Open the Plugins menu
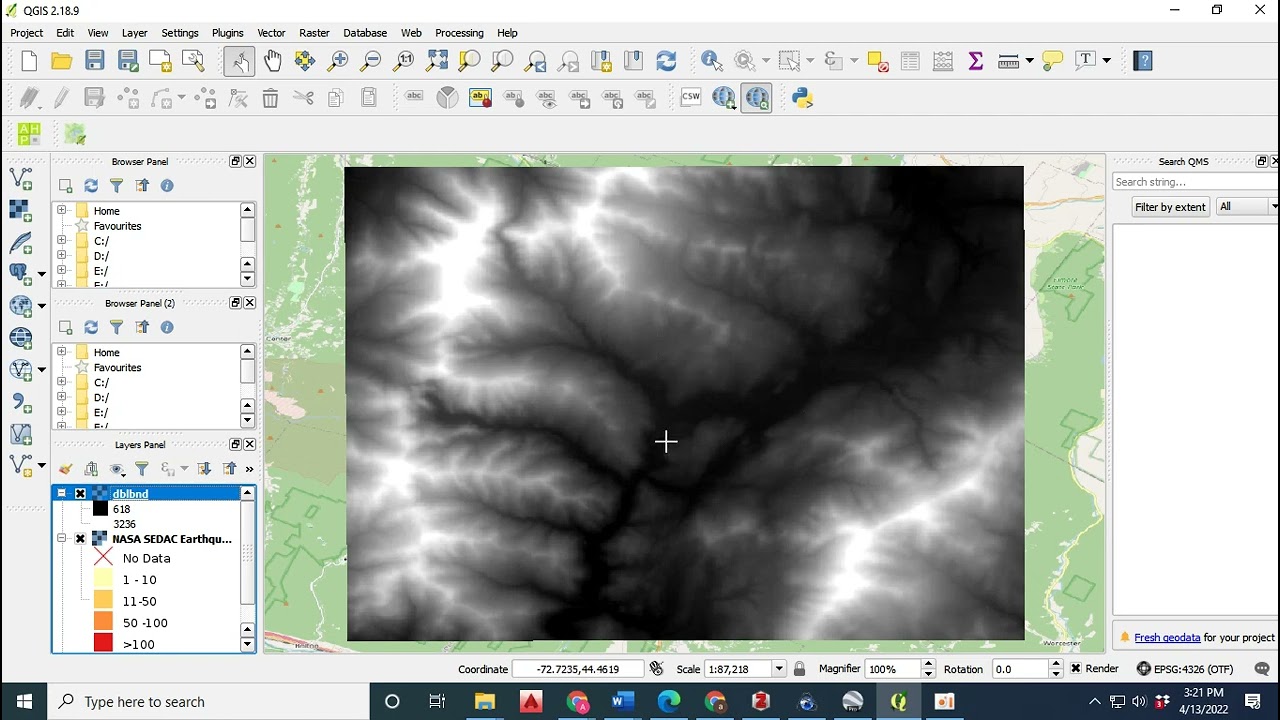 coord(227,33)
